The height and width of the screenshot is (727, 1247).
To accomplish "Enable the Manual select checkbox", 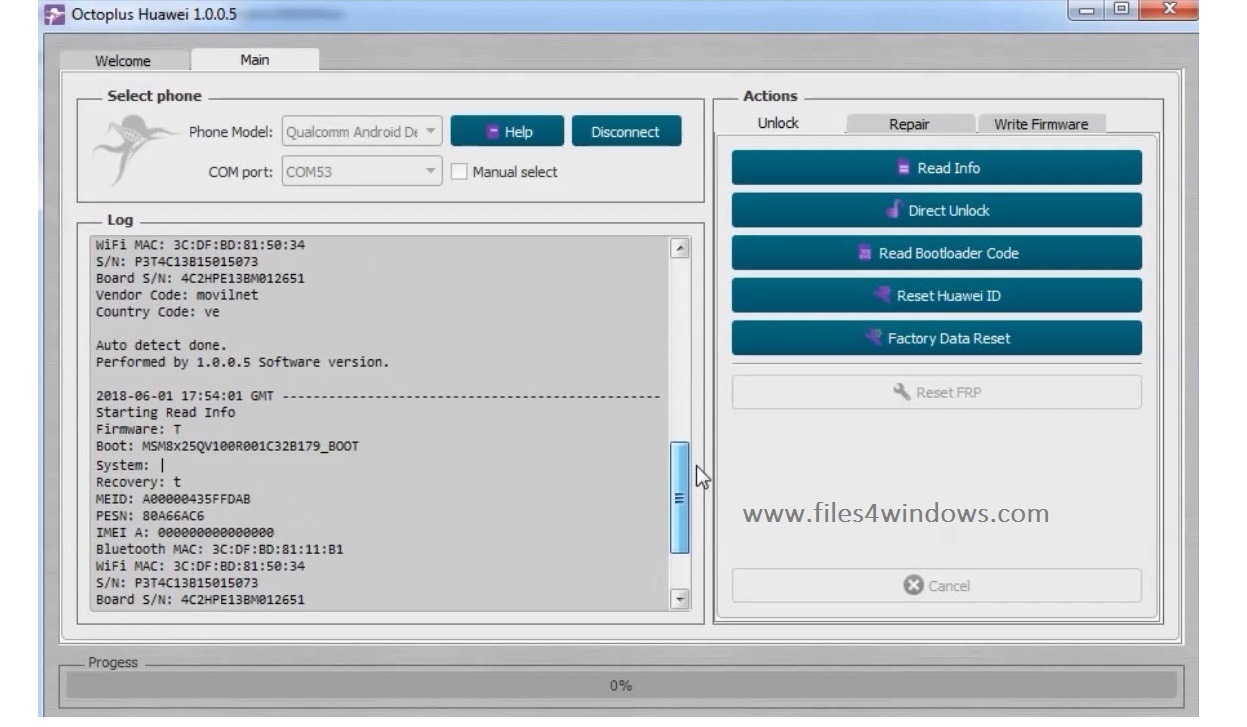I will click(459, 172).
